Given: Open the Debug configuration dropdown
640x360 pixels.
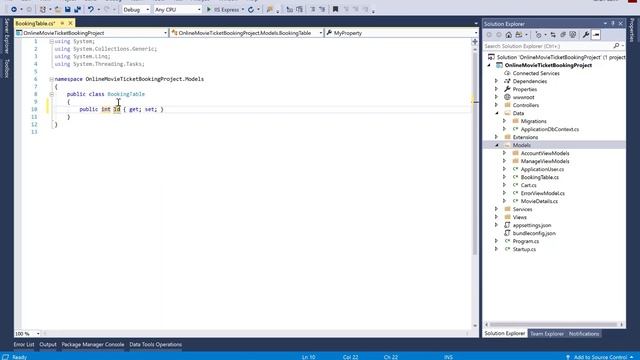Looking at the screenshot, I should (136, 9).
